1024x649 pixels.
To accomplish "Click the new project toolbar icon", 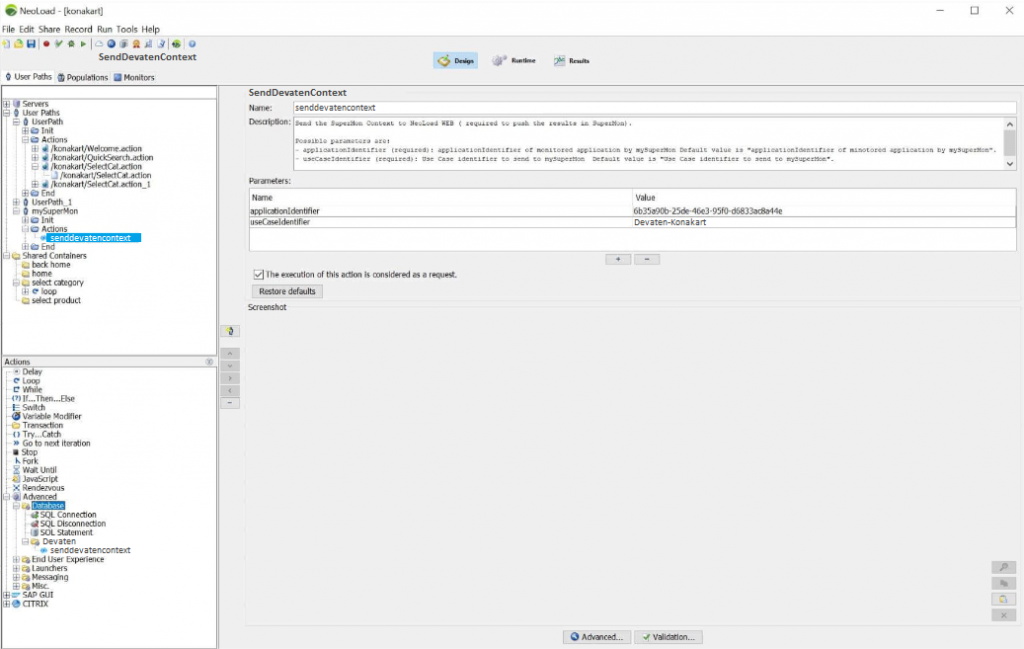I will (x=7, y=44).
